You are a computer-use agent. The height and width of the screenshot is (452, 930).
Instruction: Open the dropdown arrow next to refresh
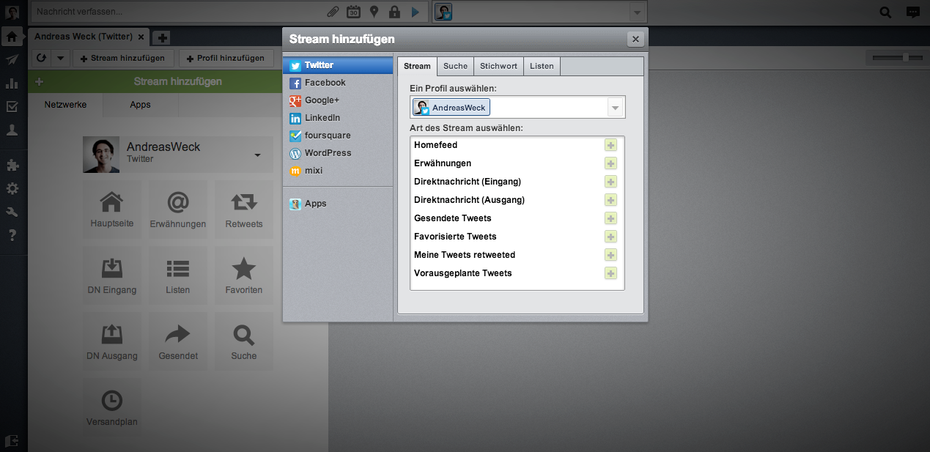point(60,58)
